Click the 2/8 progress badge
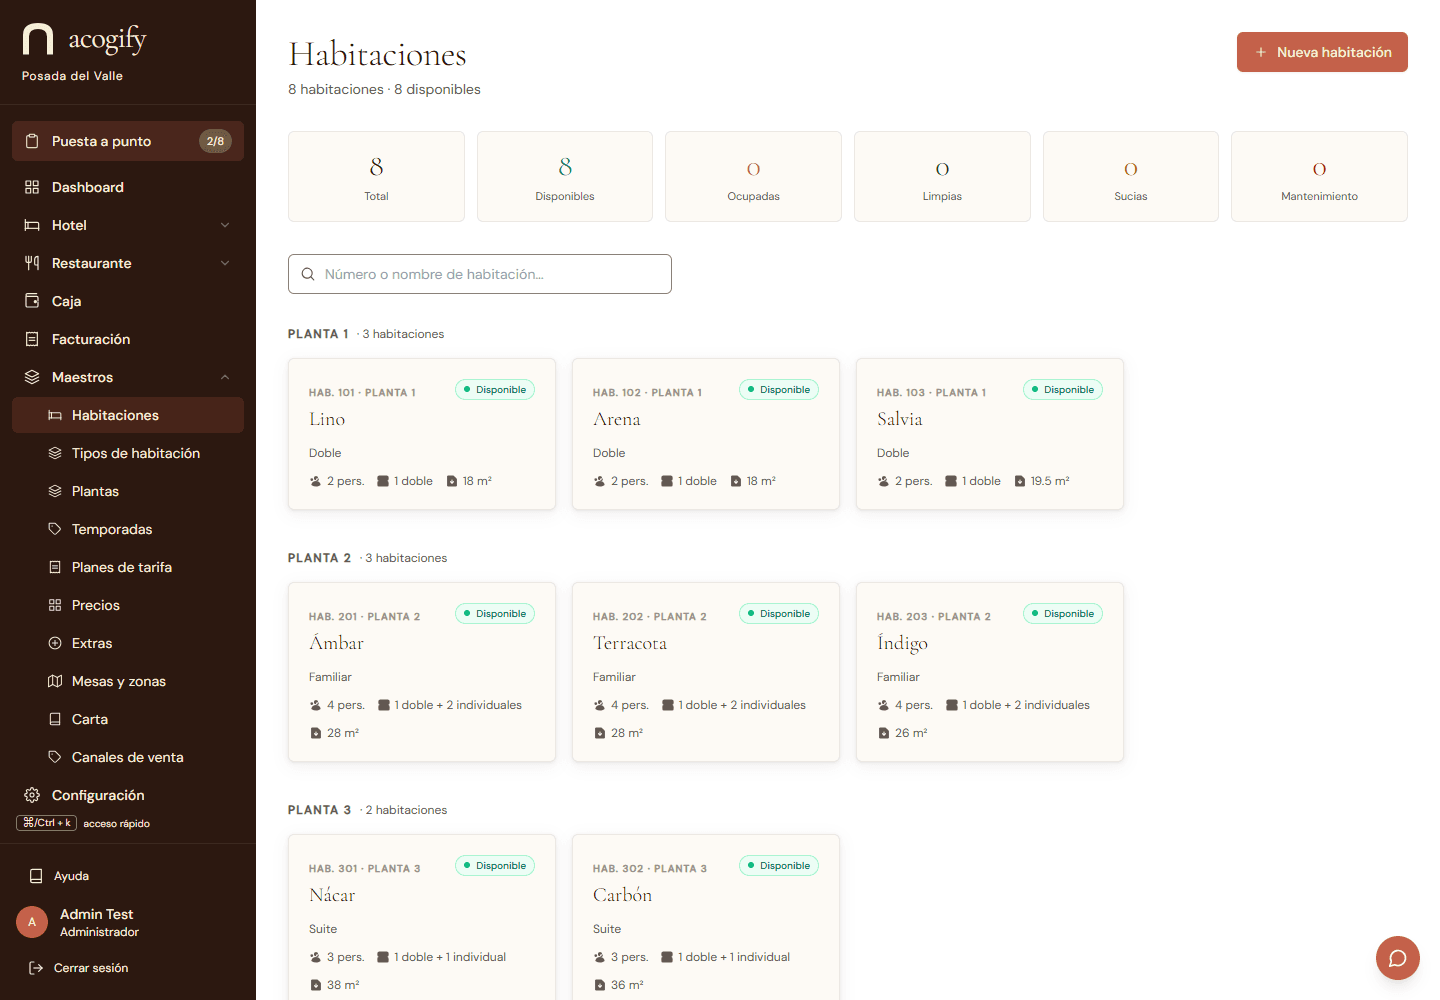 (215, 141)
